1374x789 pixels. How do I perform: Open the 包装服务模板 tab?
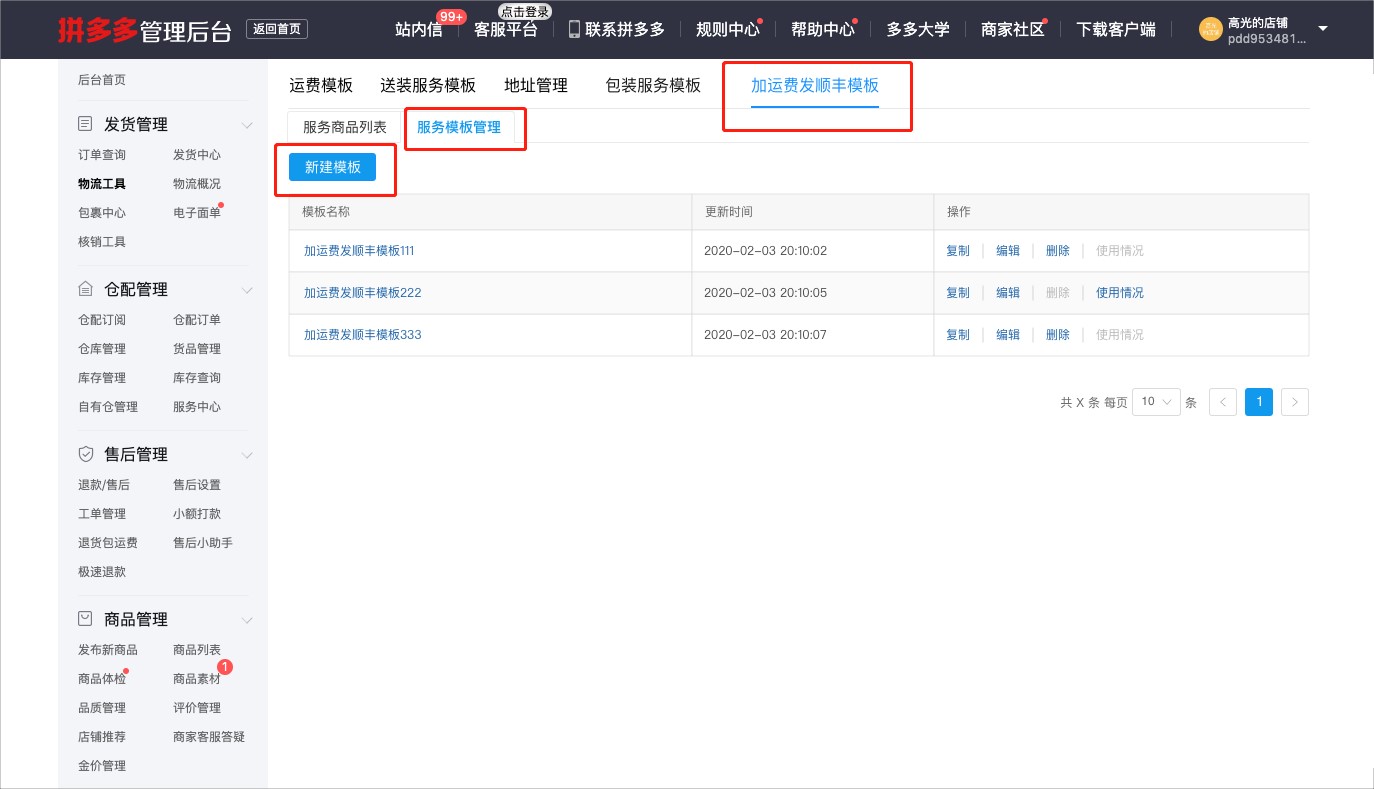(x=653, y=85)
